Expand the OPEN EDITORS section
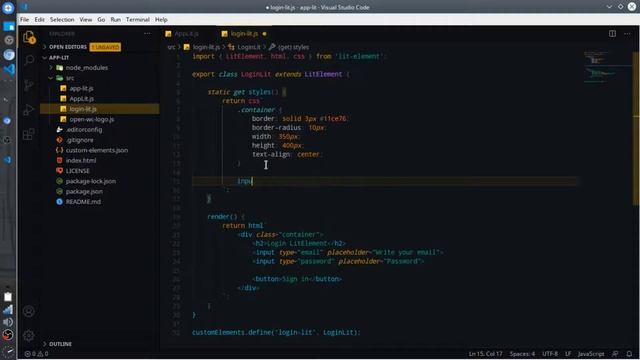 [x=68, y=47]
